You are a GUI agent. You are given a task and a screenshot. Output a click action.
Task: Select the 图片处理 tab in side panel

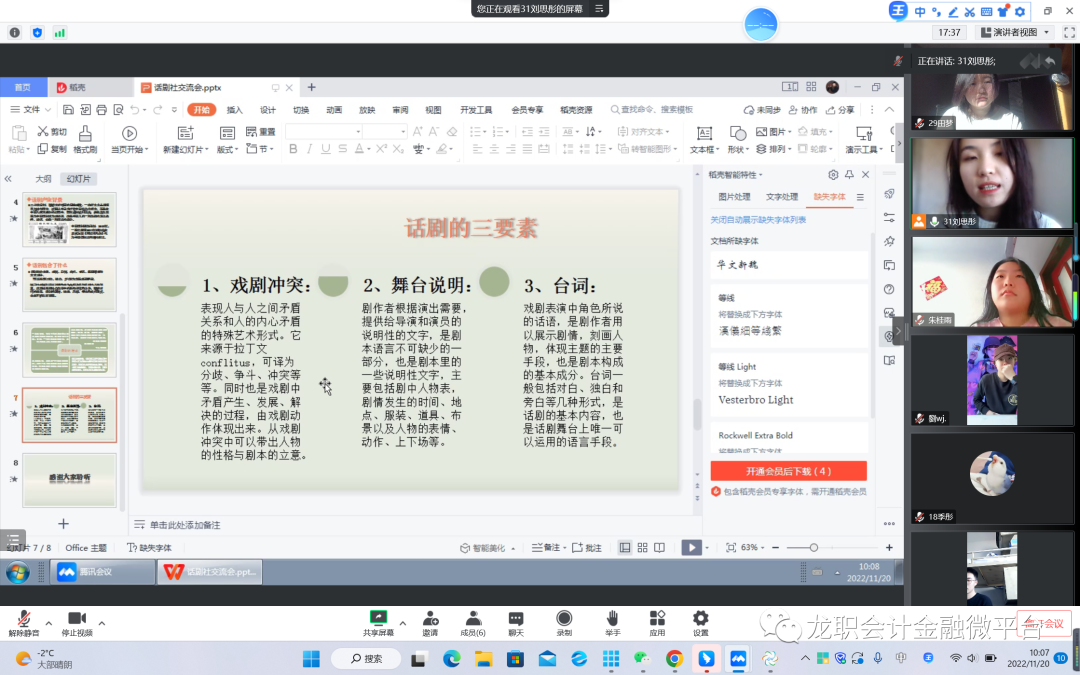pos(734,197)
